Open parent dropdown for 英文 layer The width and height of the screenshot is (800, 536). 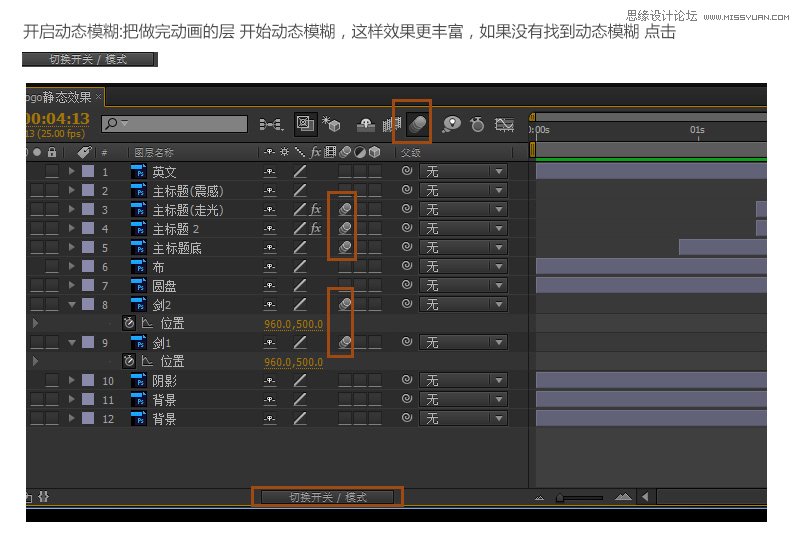(x=463, y=171)
